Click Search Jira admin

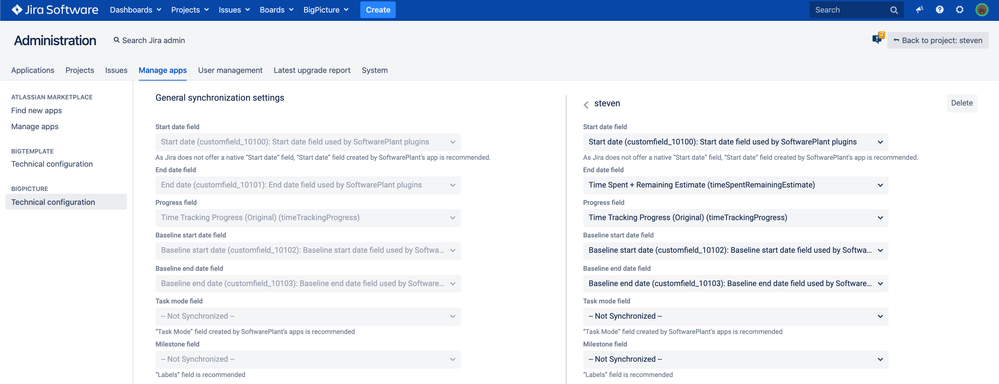tap(149, 40)
